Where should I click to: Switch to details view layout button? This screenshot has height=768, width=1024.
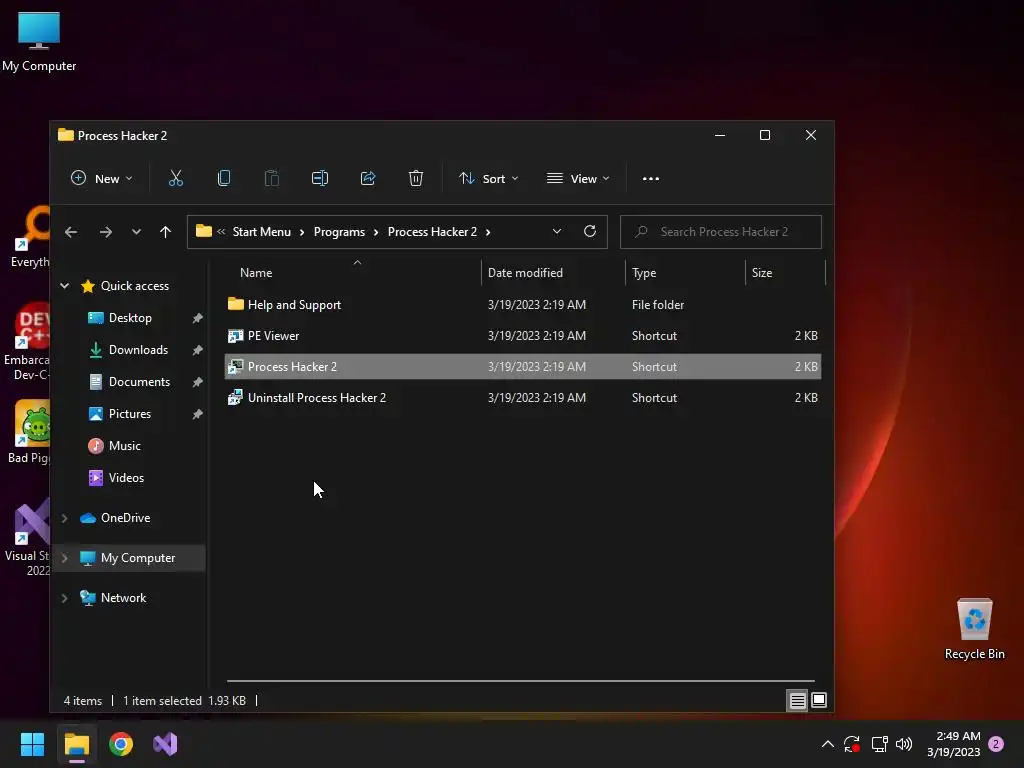[797, 701]
